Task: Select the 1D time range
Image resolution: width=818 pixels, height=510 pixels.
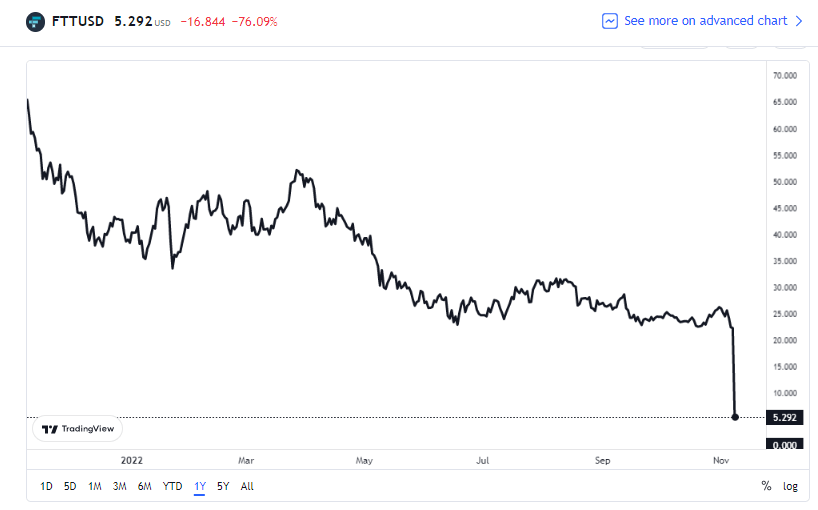Action: click(x=46, y=486)
